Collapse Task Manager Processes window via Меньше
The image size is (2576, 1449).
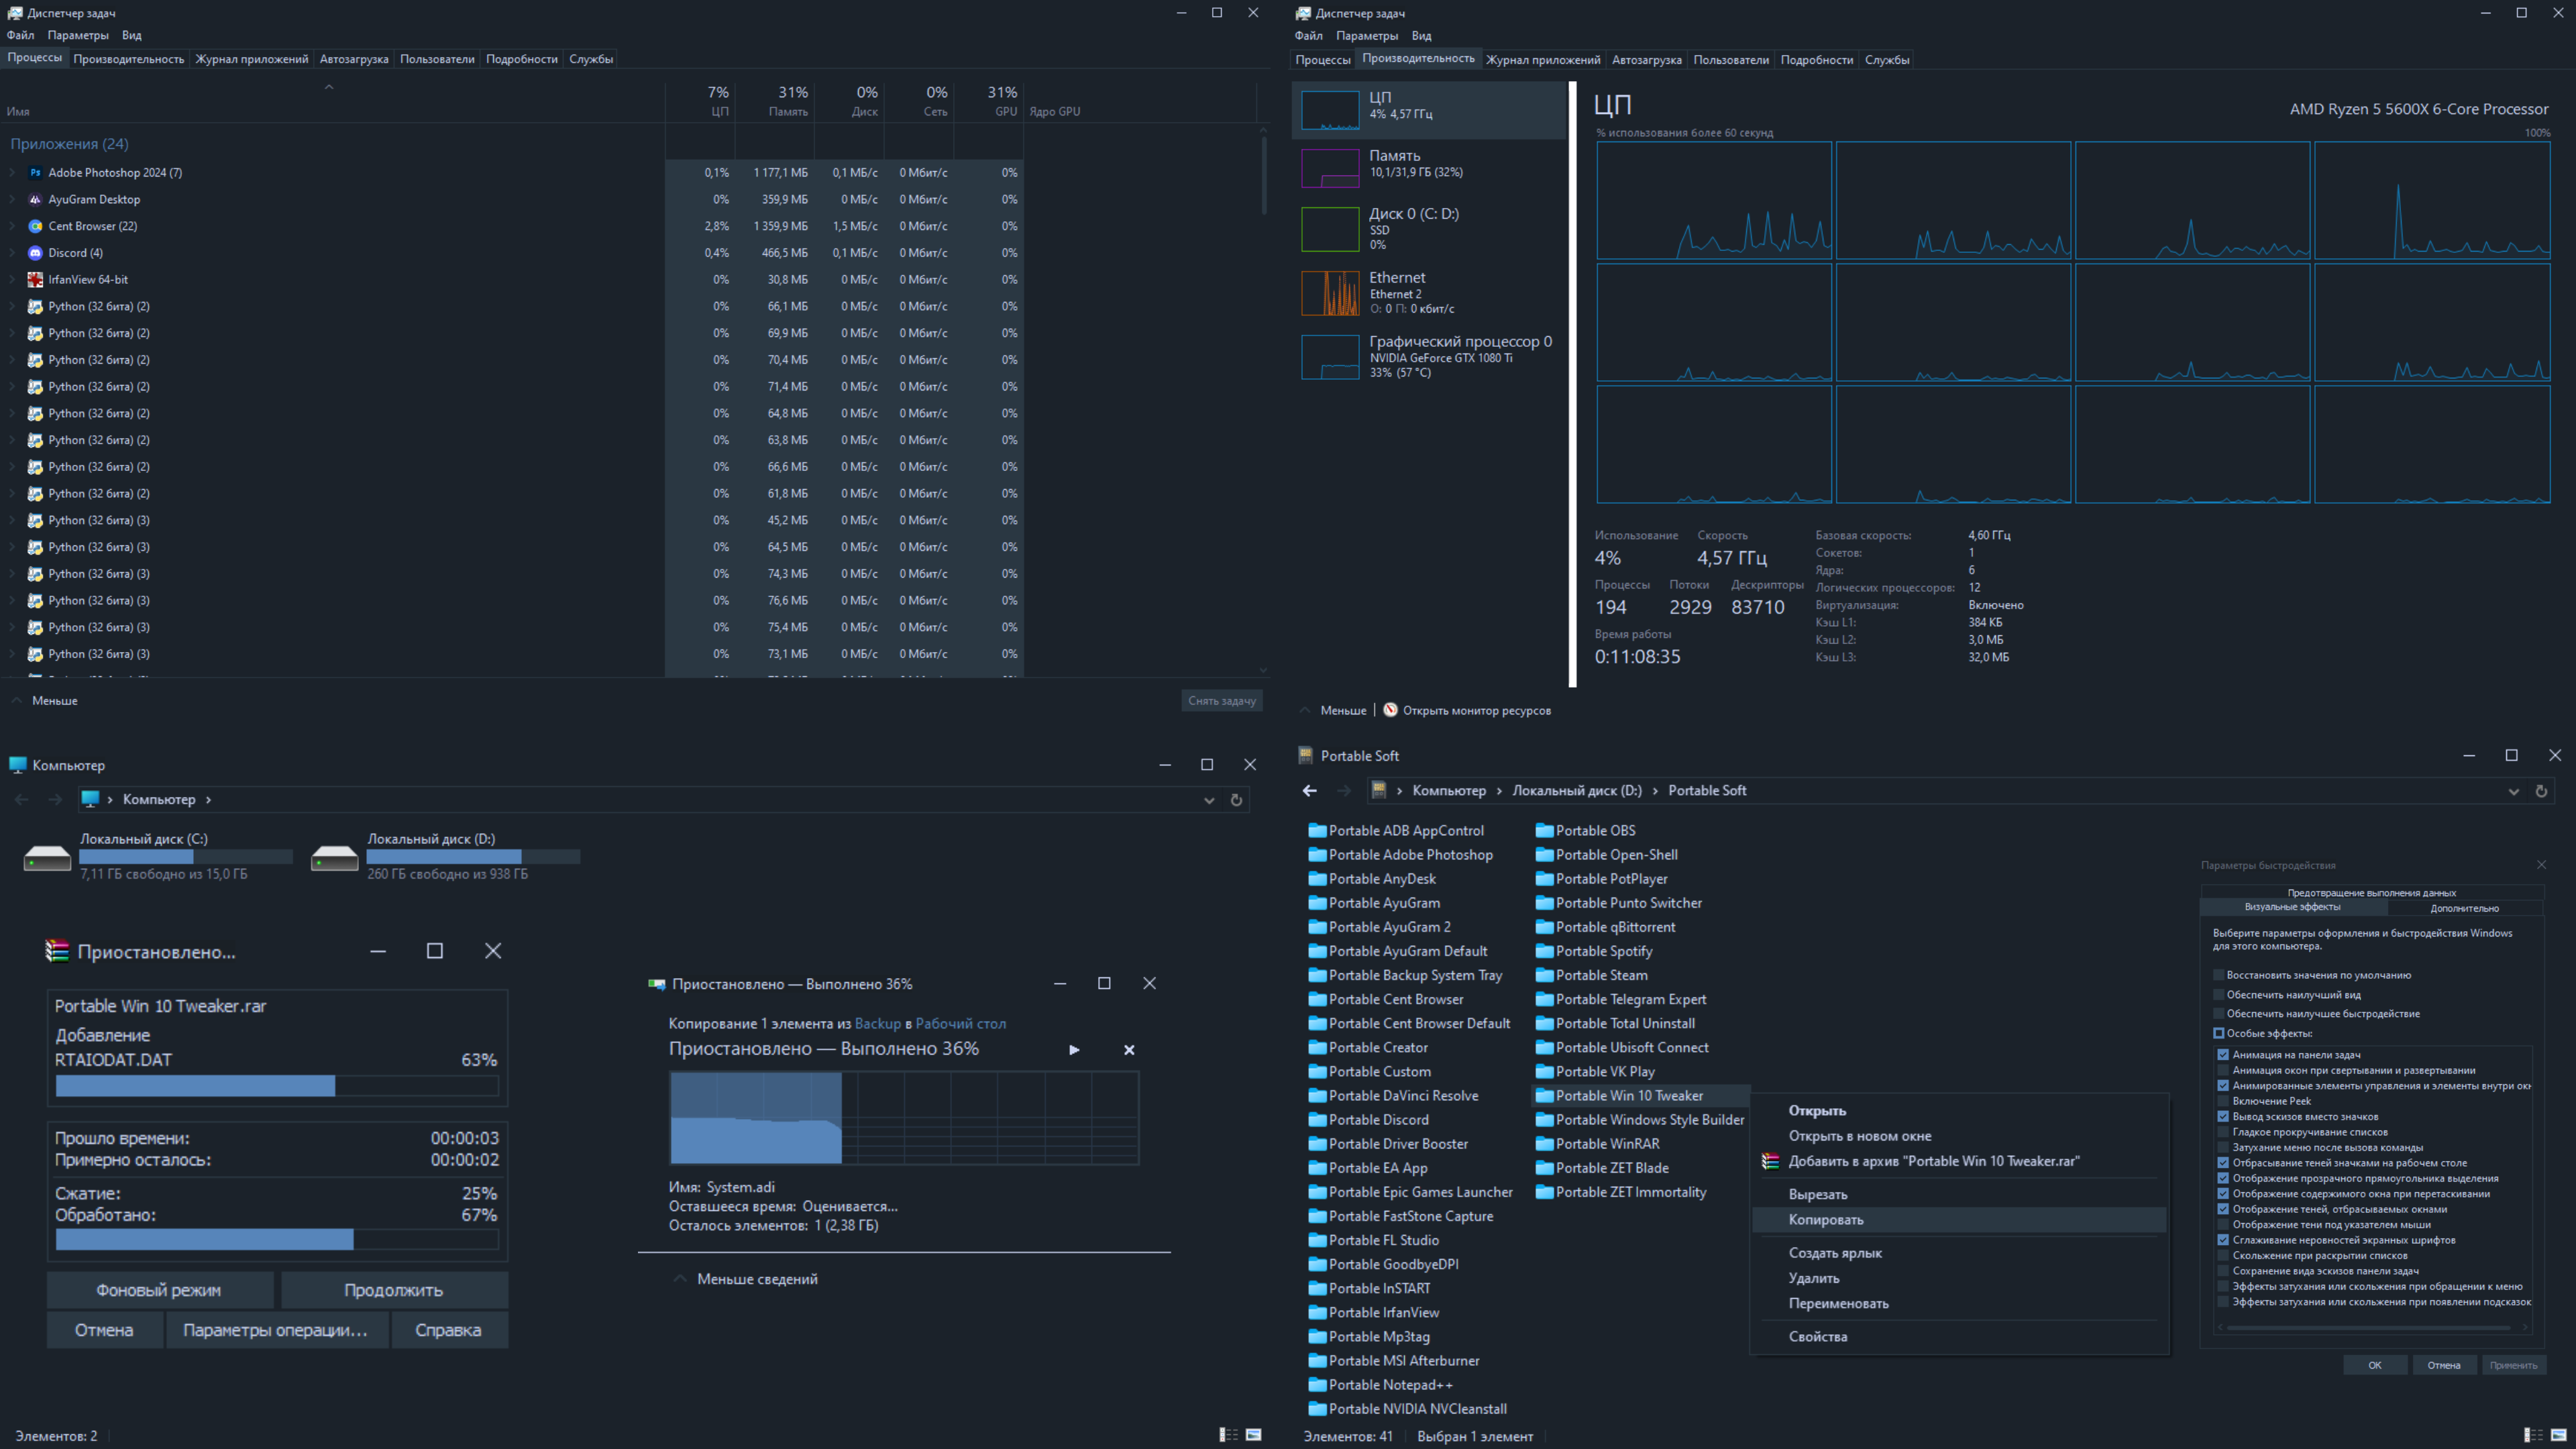[44, 701]
